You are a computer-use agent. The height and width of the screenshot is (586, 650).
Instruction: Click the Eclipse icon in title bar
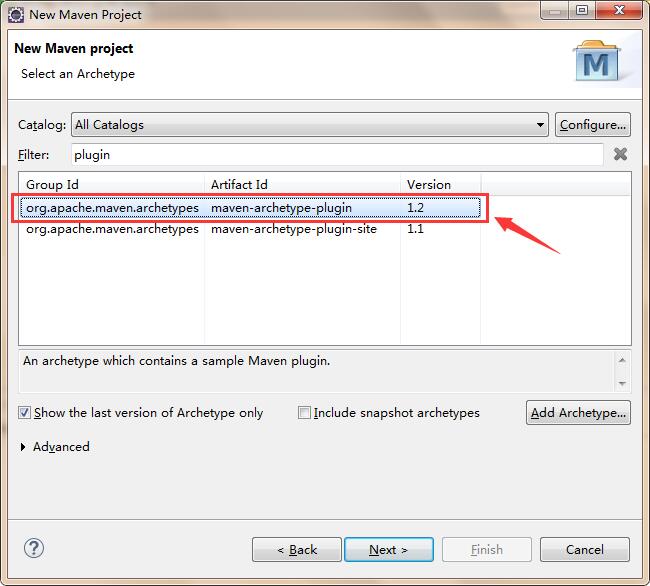(x=16, y=15)
